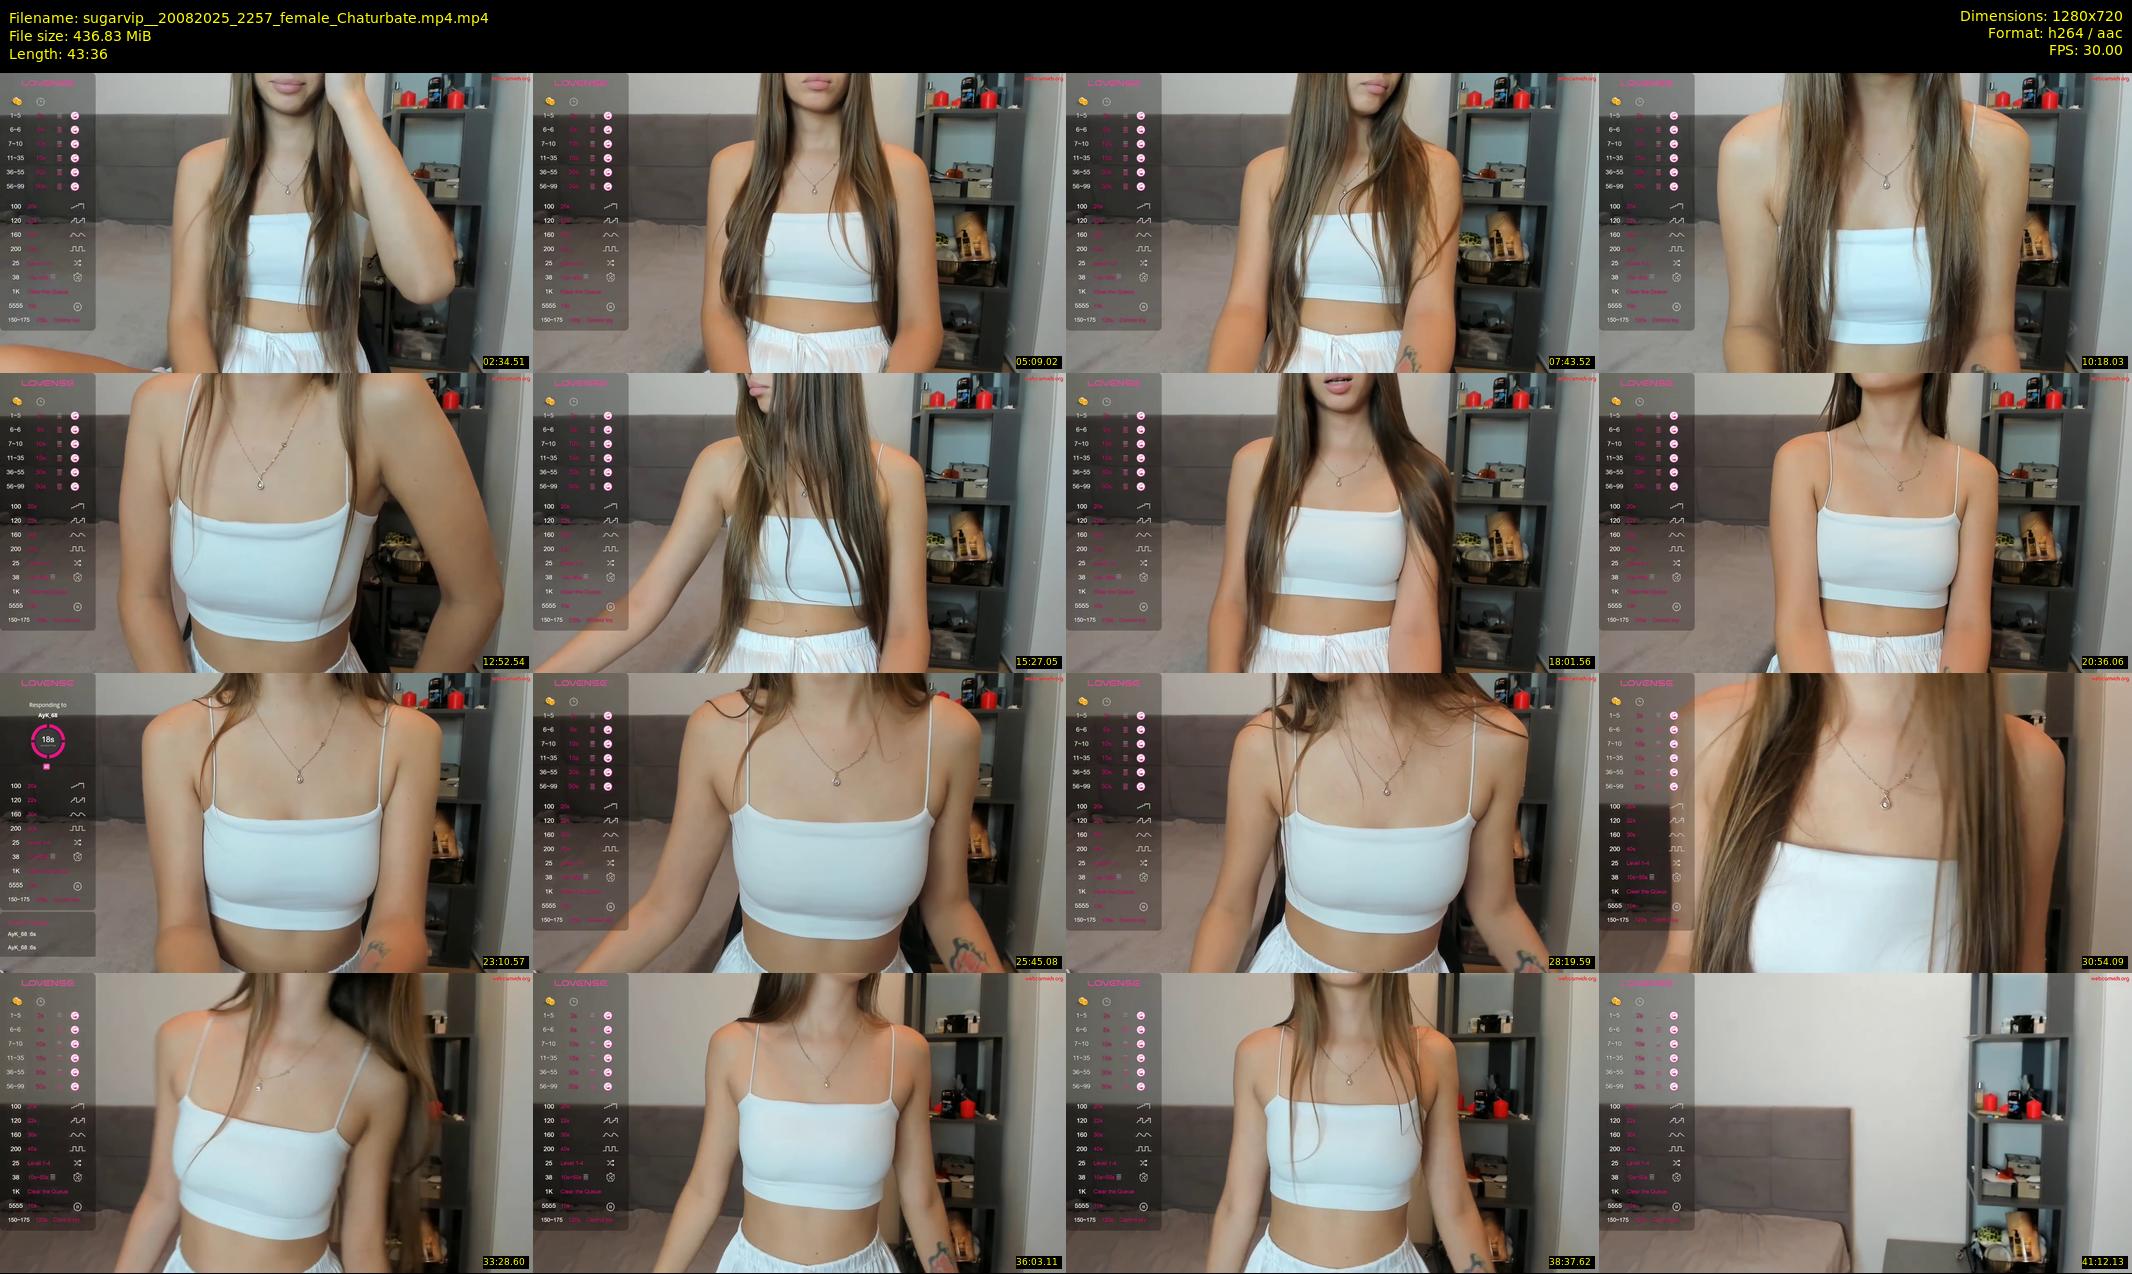
Task: Select the frame at 36:03.11
Action: point(799,1122)
